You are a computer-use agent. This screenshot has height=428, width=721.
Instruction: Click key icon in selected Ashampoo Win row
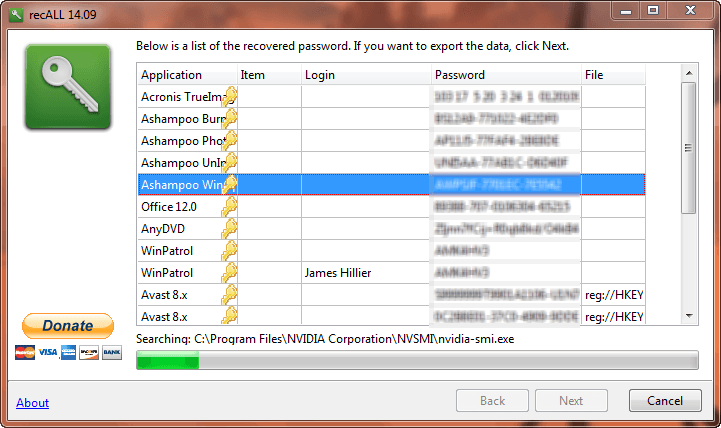click(x=229, y=184)
